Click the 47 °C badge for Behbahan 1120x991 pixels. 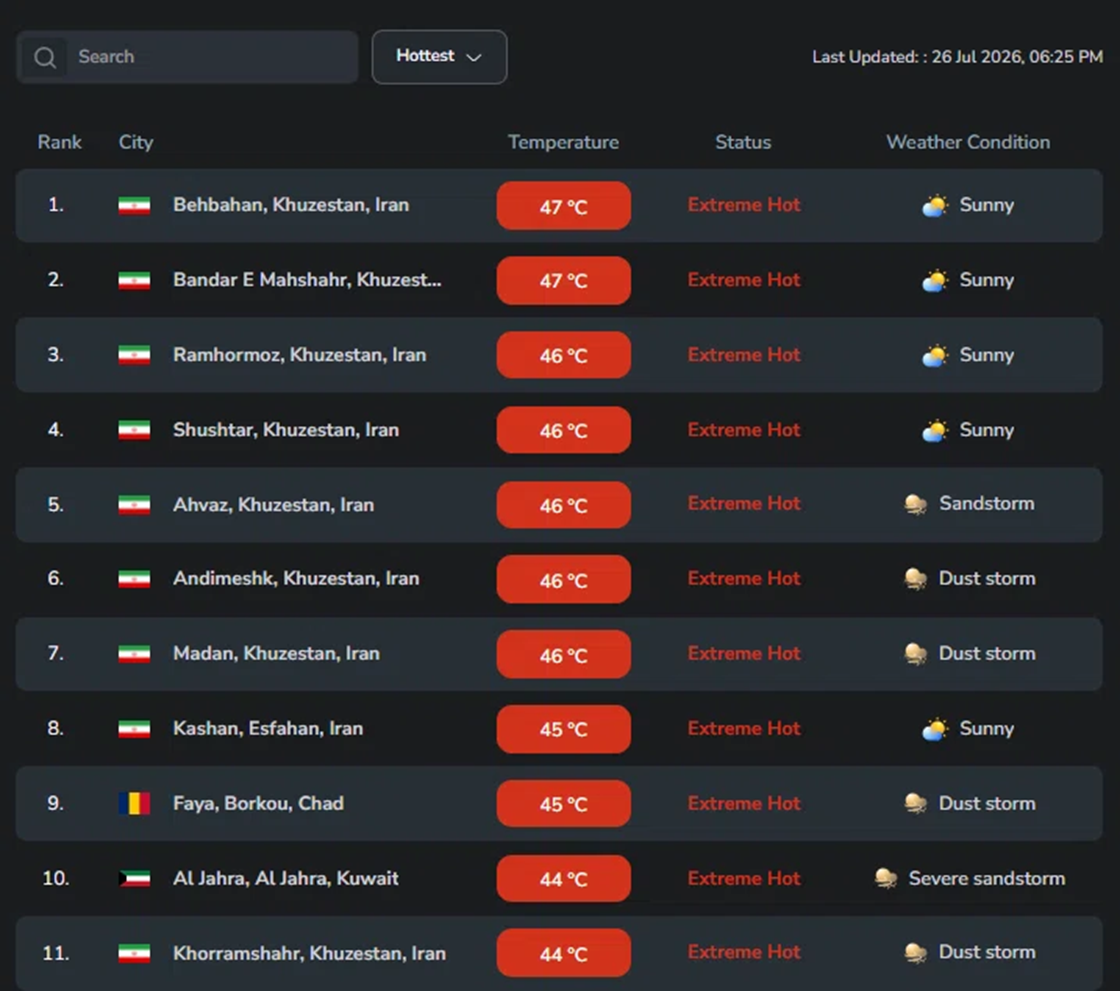pyautogui.click(x=564, y=206)
